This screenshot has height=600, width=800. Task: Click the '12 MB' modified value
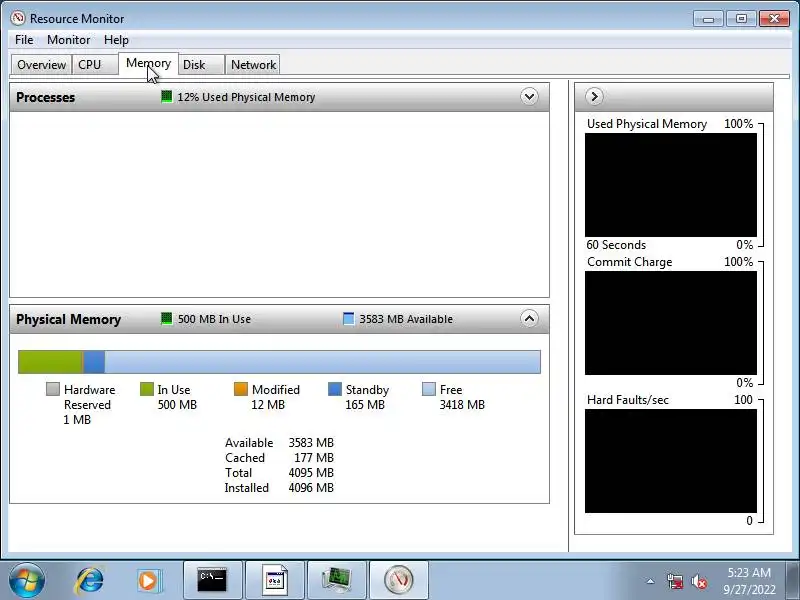(x=268, y=405)
